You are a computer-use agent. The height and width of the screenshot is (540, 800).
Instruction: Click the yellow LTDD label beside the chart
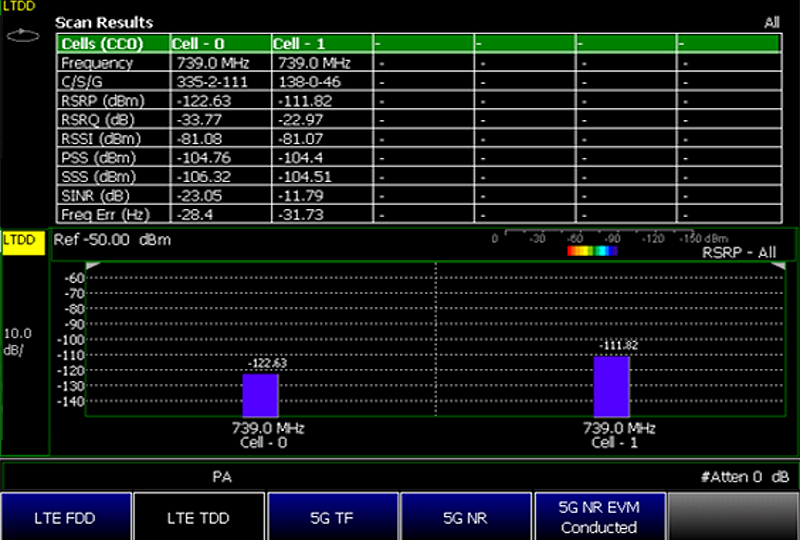[22, 242]
